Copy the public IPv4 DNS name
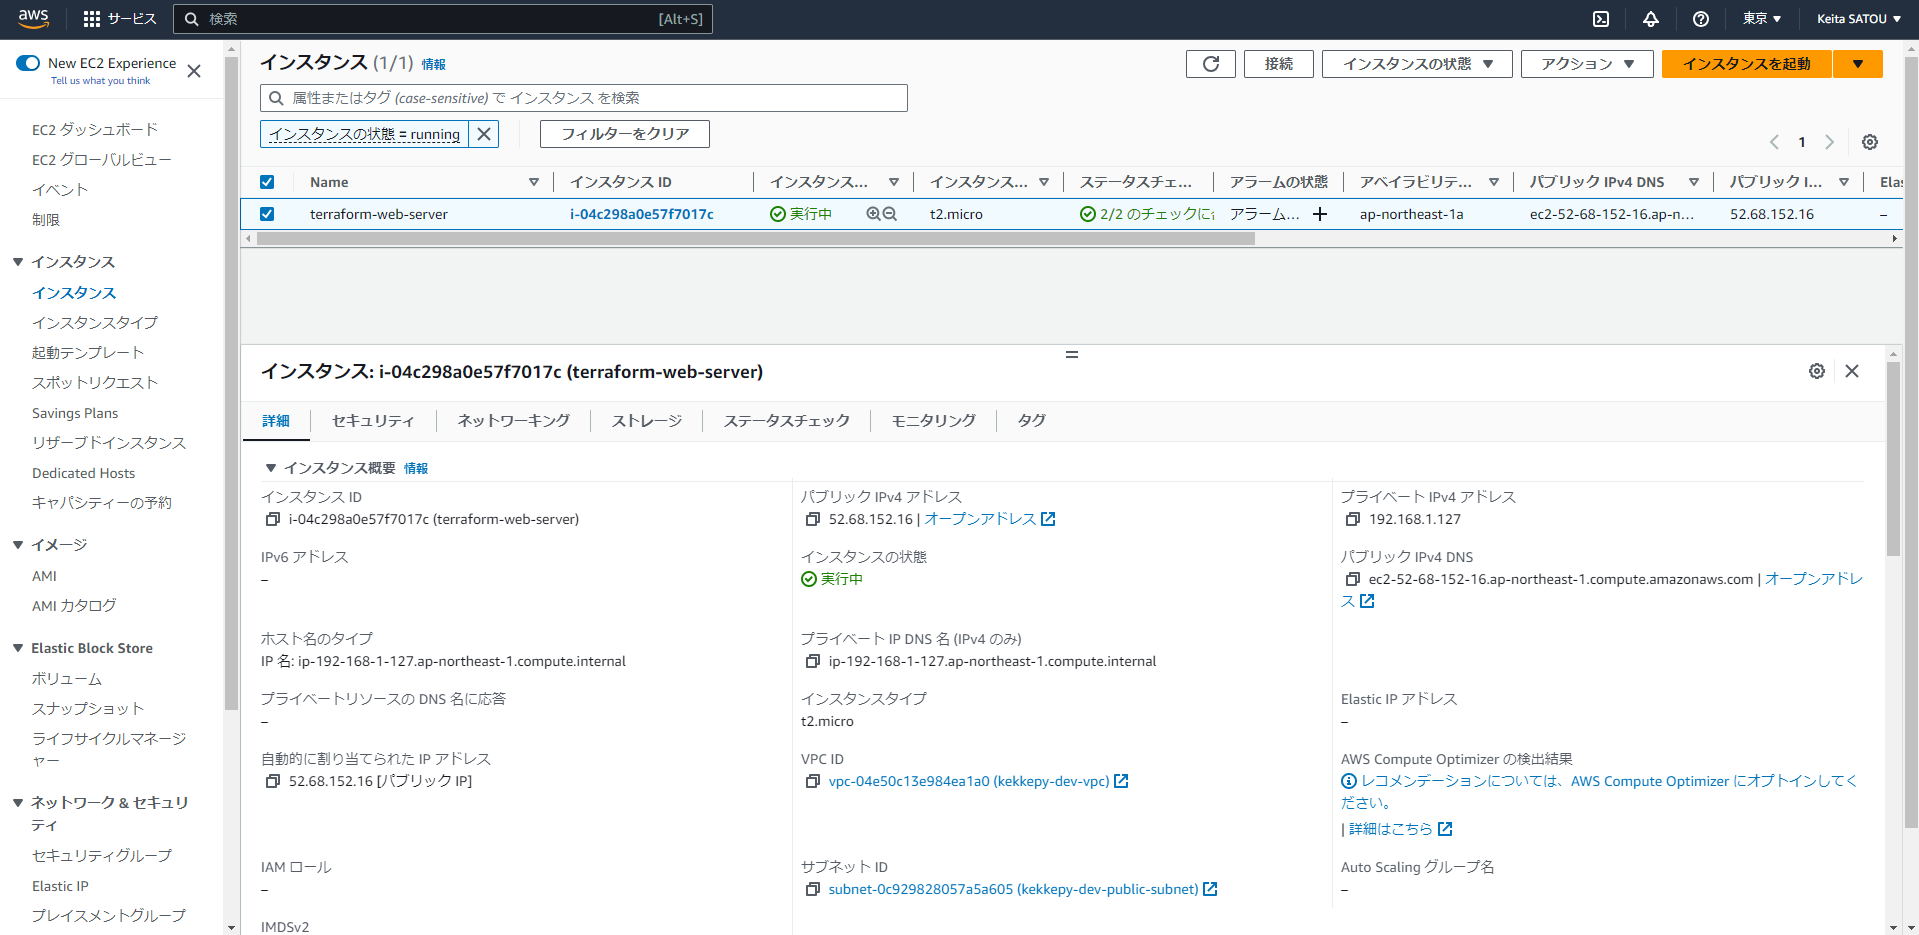The width and height of the screenshot is (1919, 935). click(x=1352, y=579)
